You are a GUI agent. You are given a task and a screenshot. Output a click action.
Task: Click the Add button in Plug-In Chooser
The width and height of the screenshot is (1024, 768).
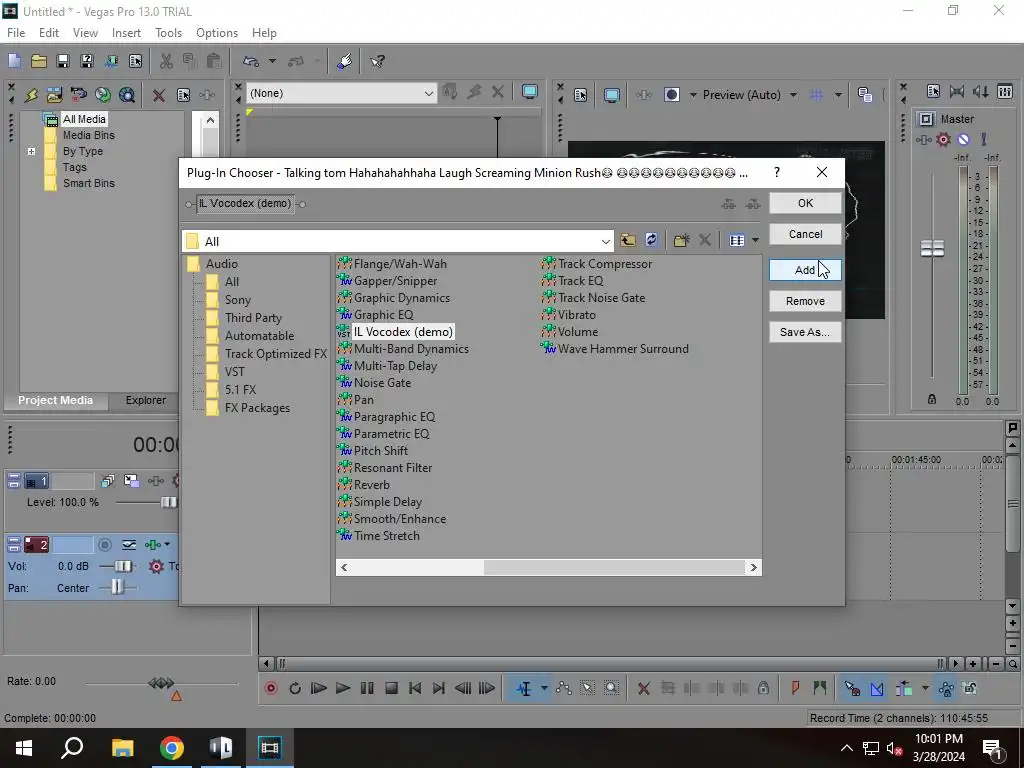pos(805,270)
